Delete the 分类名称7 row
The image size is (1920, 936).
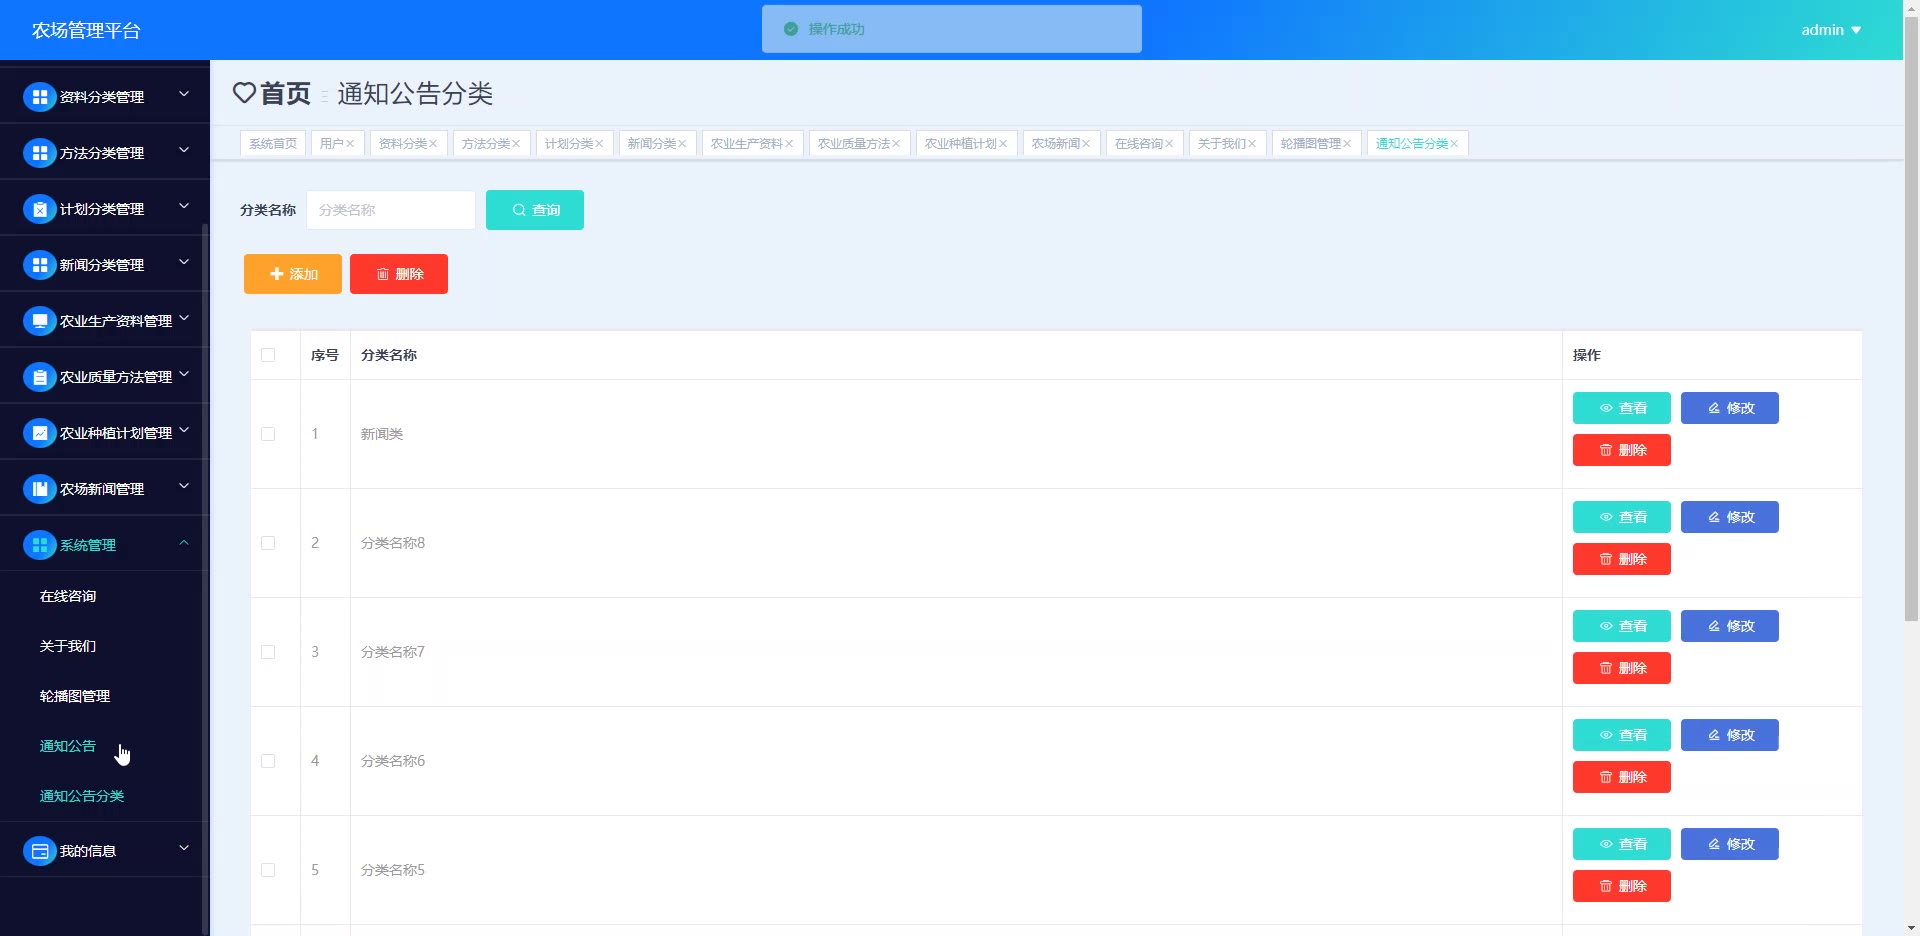coord(1622,668)
